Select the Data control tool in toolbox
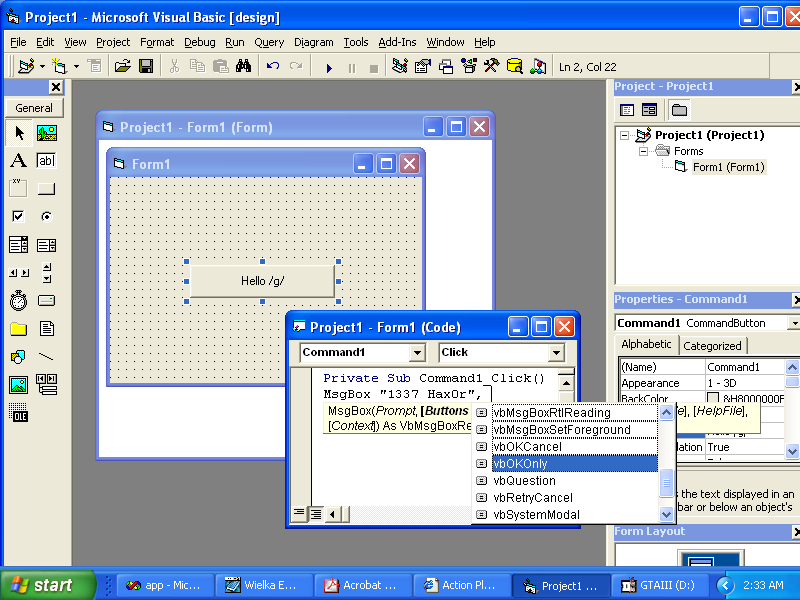 [x=46, y=385]
